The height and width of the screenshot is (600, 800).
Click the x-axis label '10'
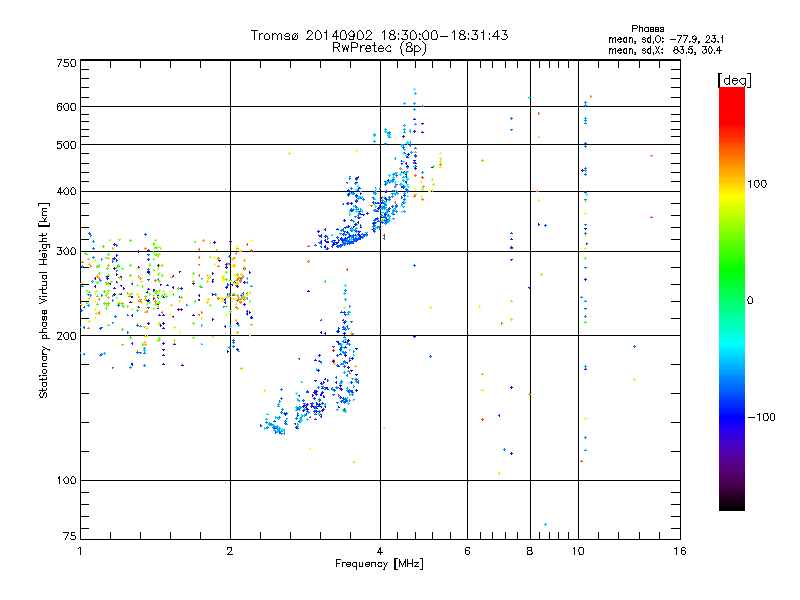point(578,551)
